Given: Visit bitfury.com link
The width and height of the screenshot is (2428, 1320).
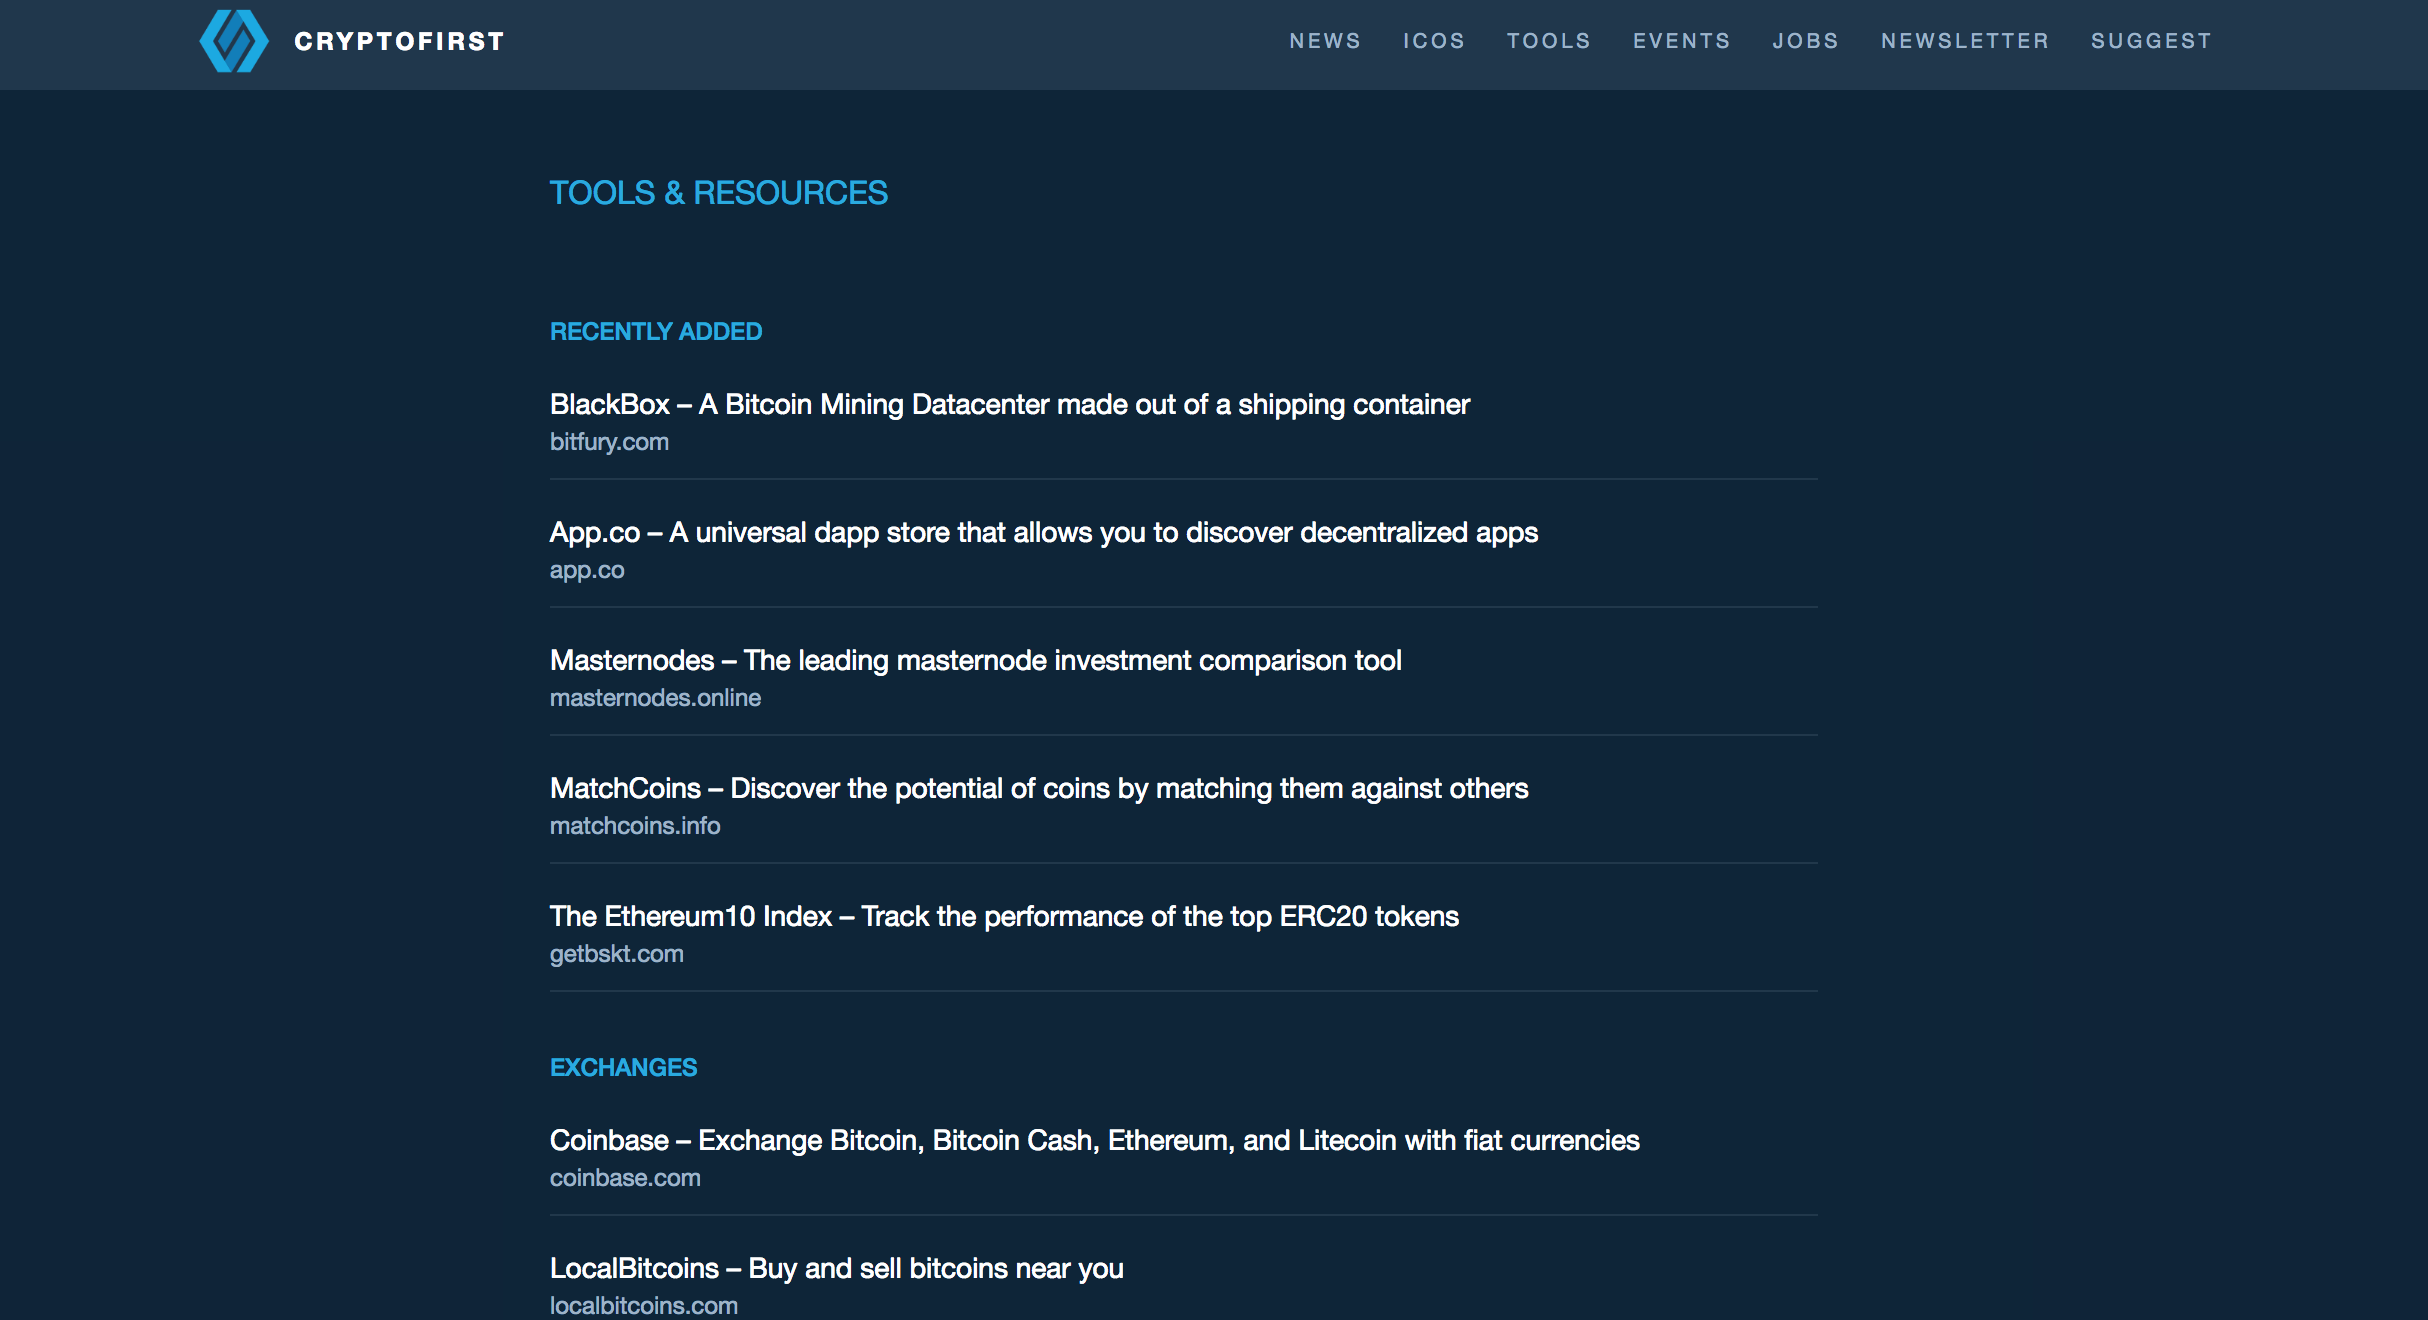Looking at the screenshot, I should pyautogui.click(x=609, y=441).
